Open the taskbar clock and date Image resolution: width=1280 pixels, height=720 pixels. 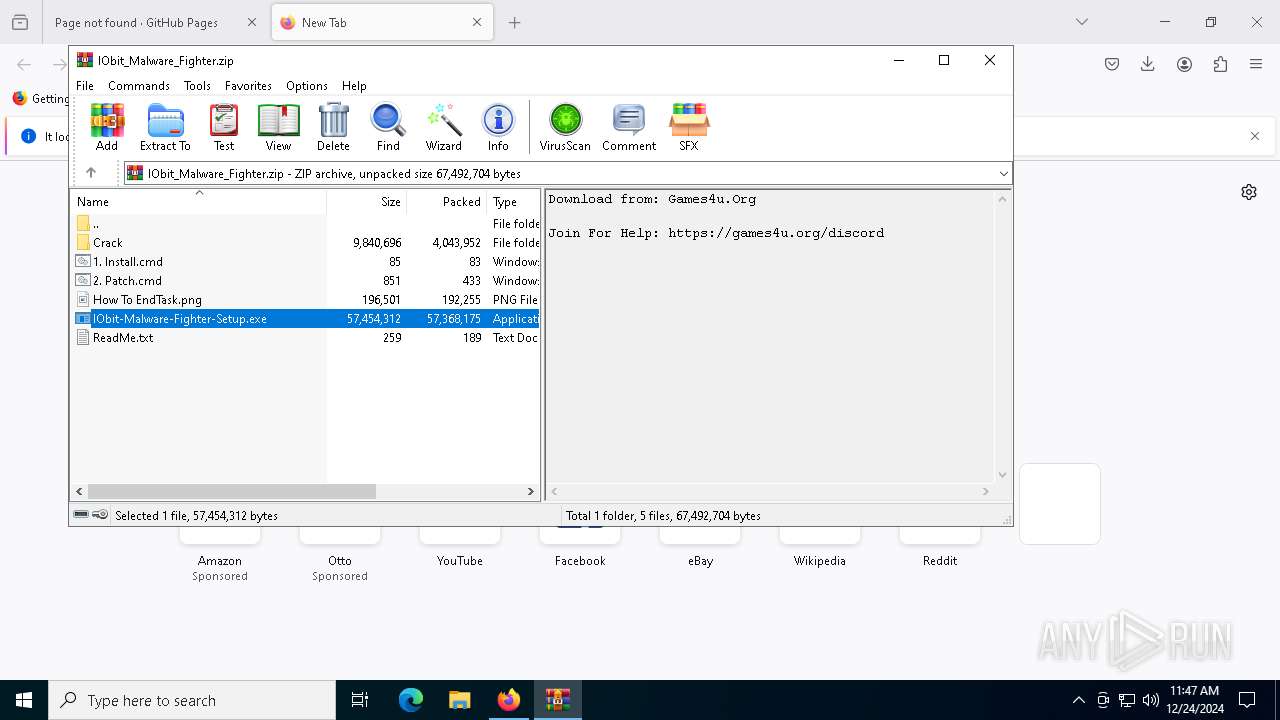(x=1194, y=700)
